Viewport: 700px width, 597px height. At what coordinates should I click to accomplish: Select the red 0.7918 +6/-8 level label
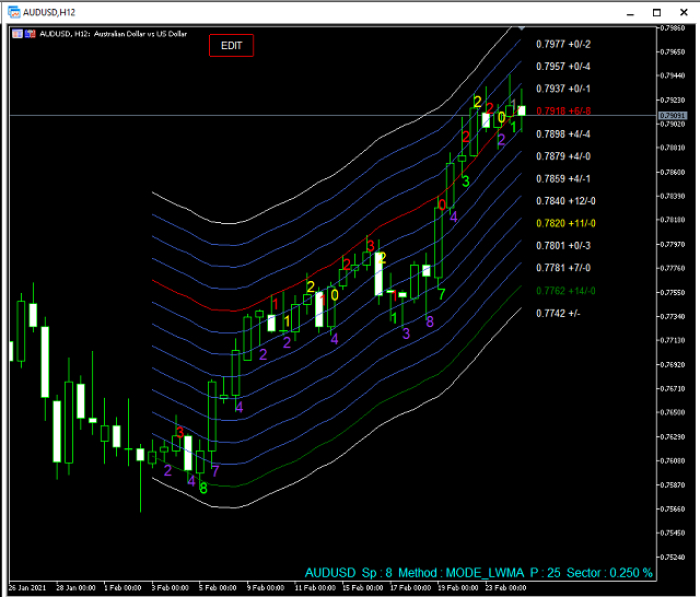click(563, 111)
